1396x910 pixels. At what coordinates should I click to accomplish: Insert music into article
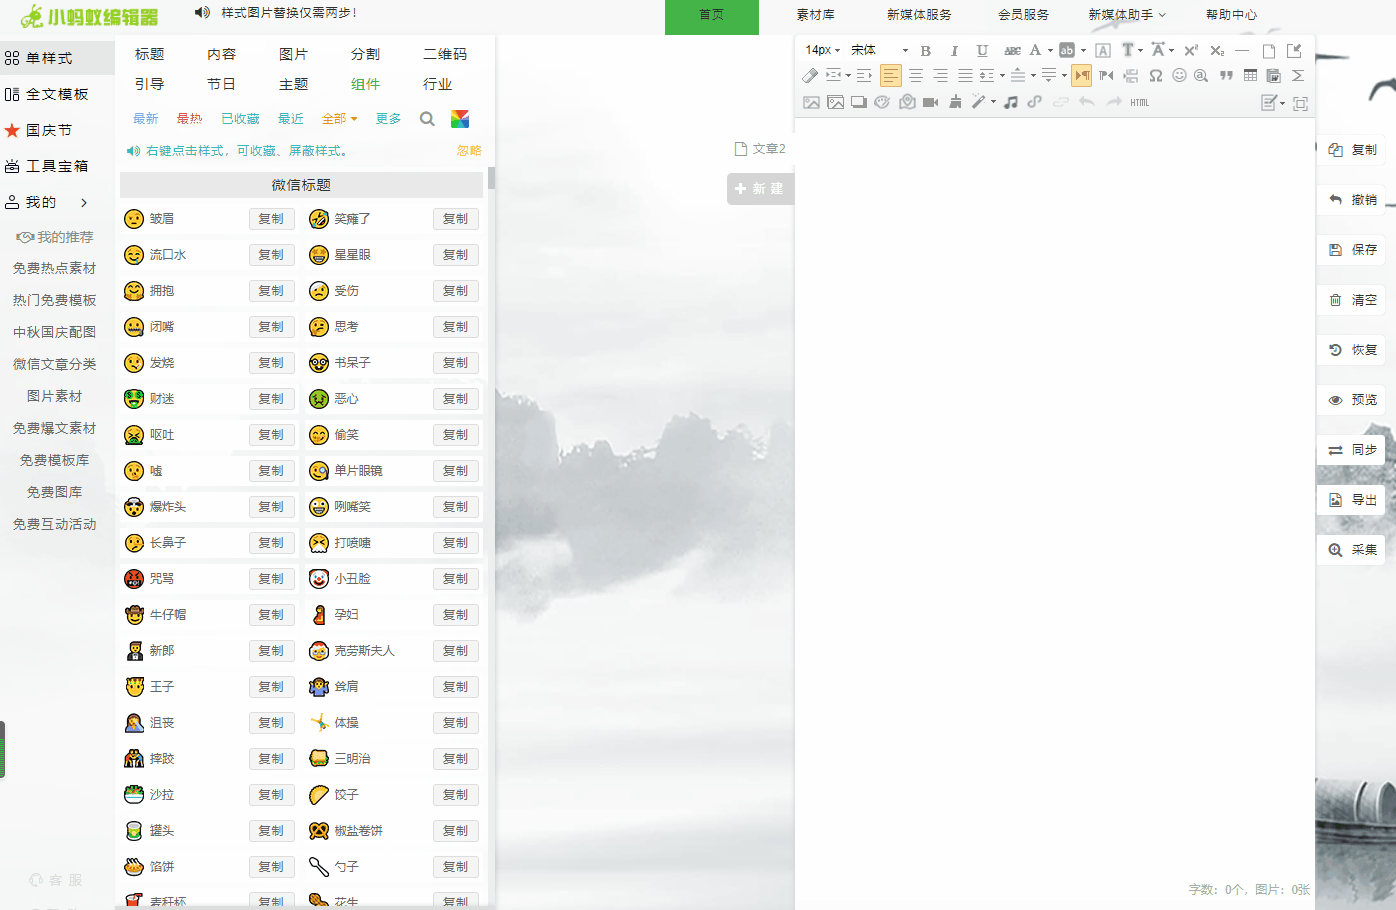[x=1011, y=102]
